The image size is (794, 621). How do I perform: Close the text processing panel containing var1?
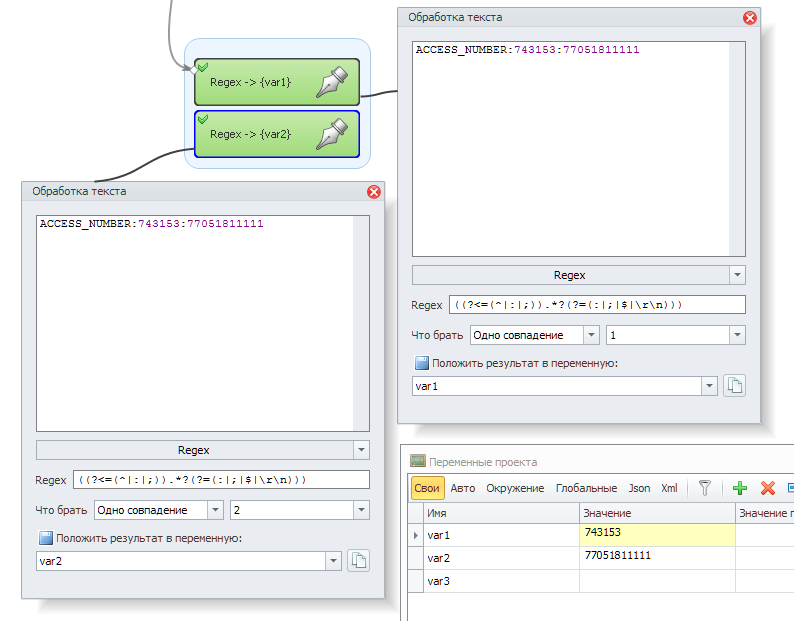pyautogui.click(x=749, y=18)
